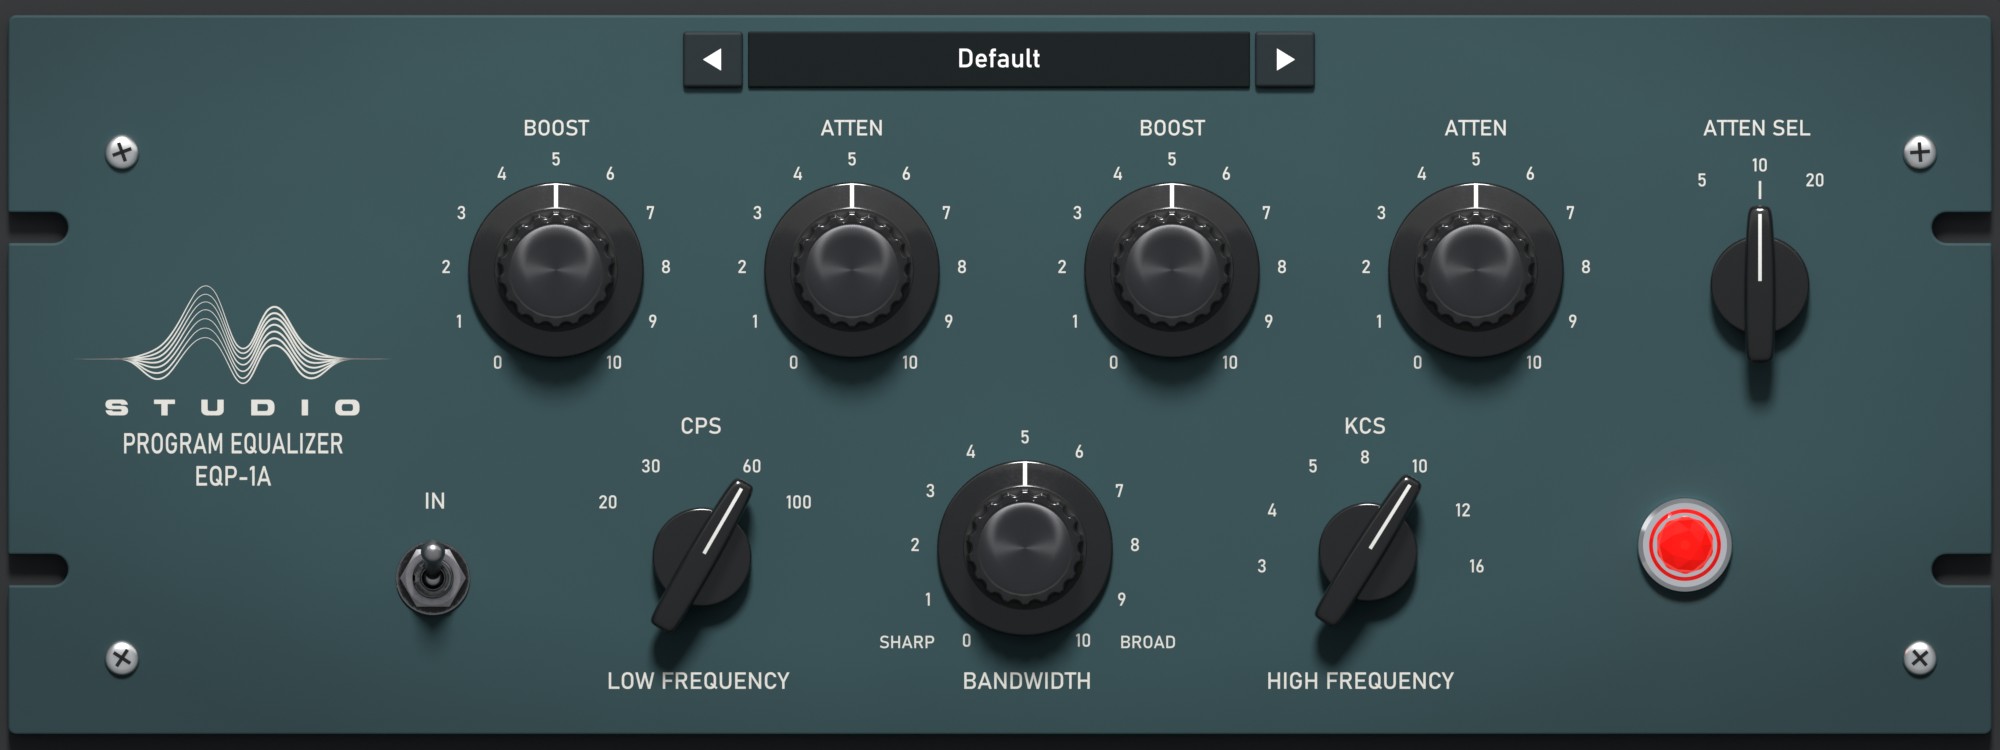Click the KCS label

1365,426
